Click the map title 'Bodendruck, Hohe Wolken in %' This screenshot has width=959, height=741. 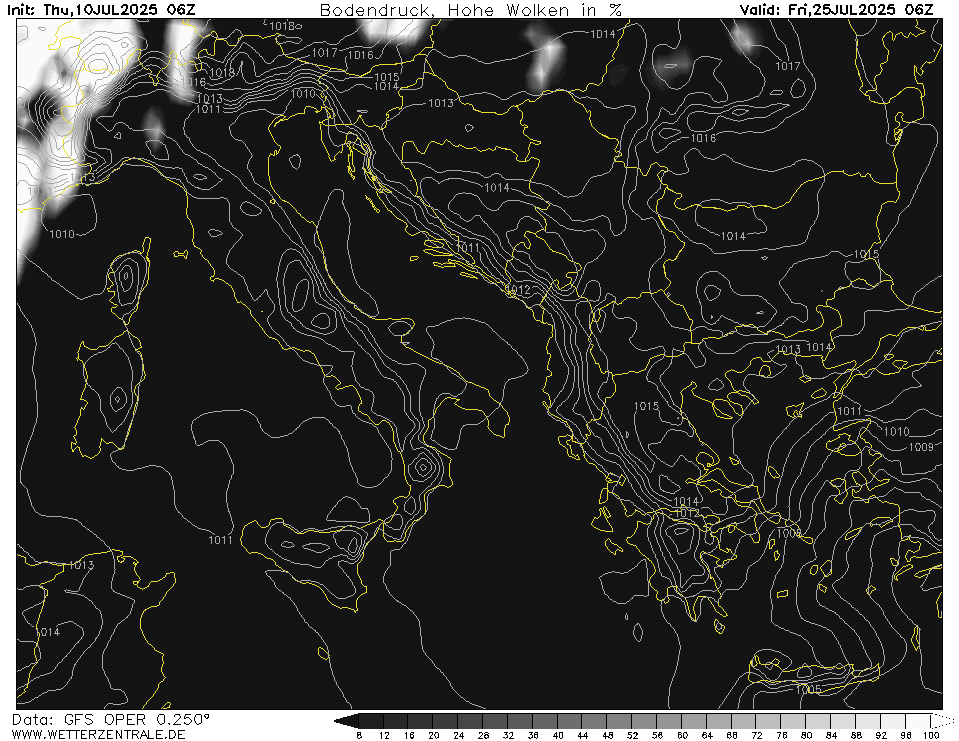(x=471, y=10)
